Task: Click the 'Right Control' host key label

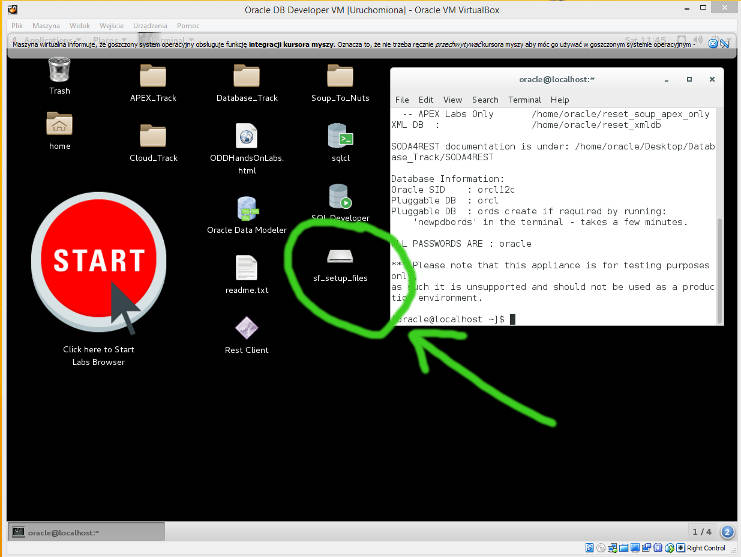Action: click(706, 548)
